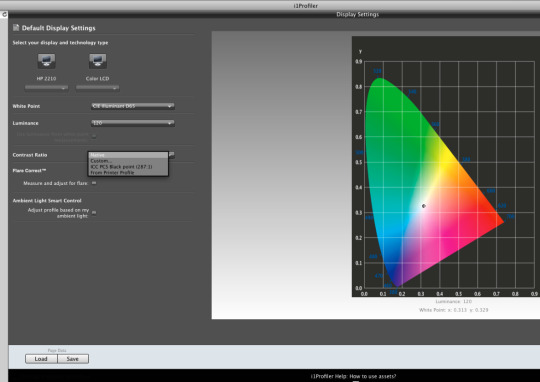Screen dimensions: 540x382
Task: Choose ICC PCS Black point (287:1)
Action: click(x=128, y=167)
